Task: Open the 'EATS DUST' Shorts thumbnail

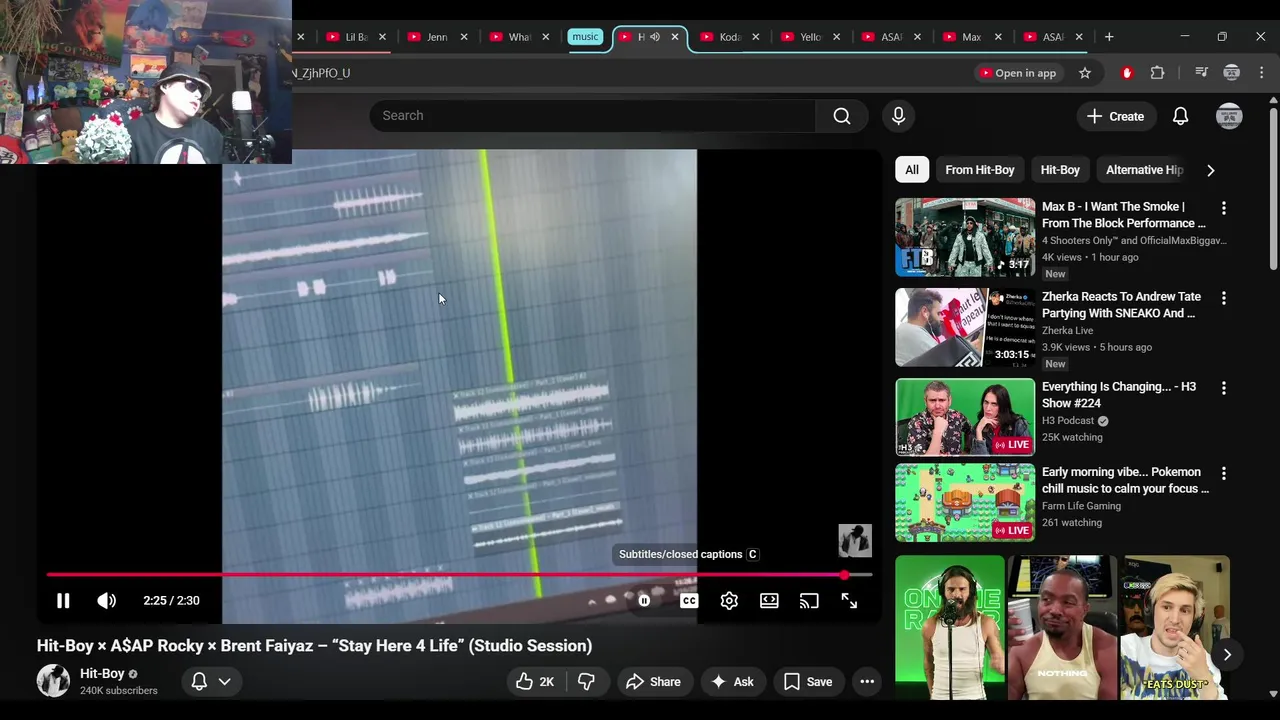Action: [1175, 628]
